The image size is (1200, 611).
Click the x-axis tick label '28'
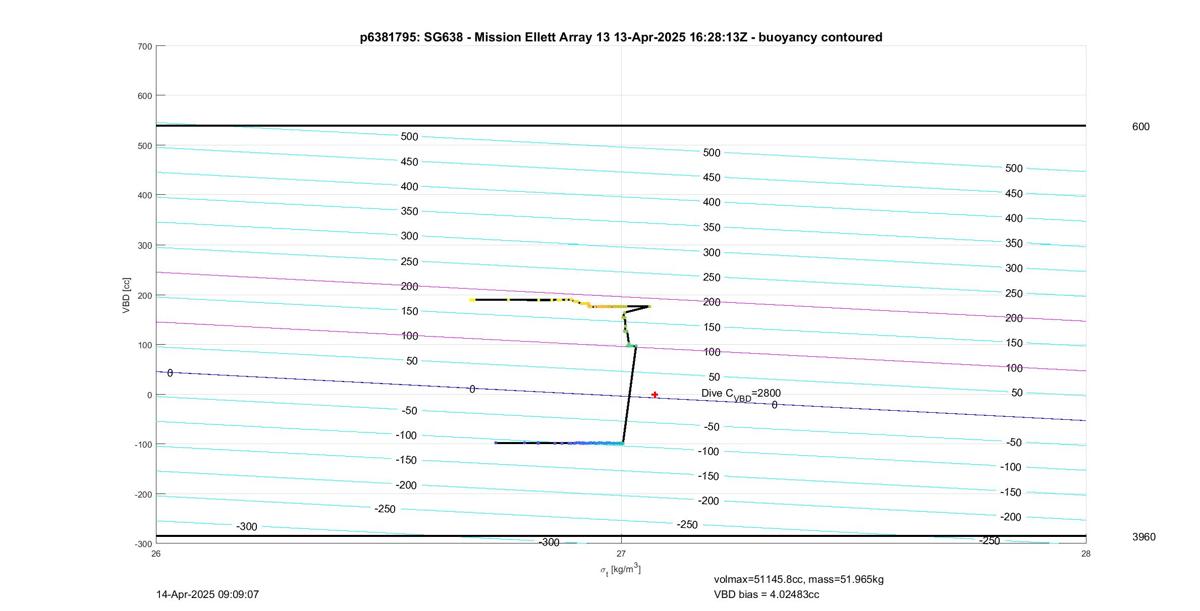[x=1086, y=553]
